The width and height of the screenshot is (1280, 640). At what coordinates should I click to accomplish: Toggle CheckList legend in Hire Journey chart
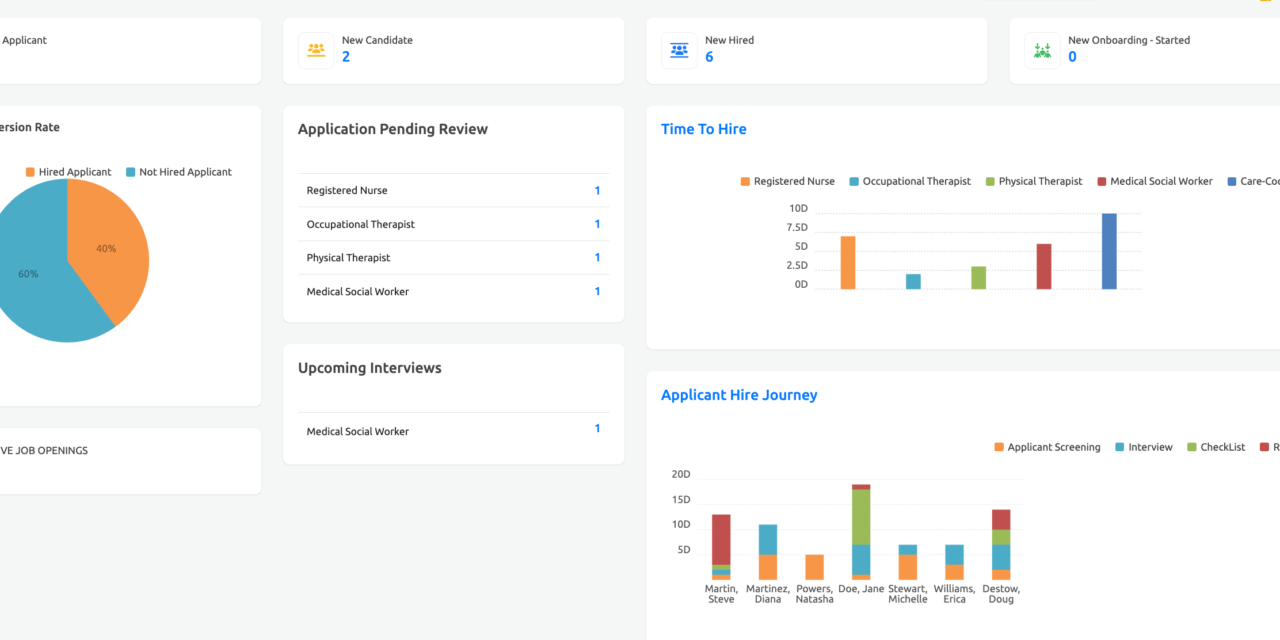(1215, 447)
